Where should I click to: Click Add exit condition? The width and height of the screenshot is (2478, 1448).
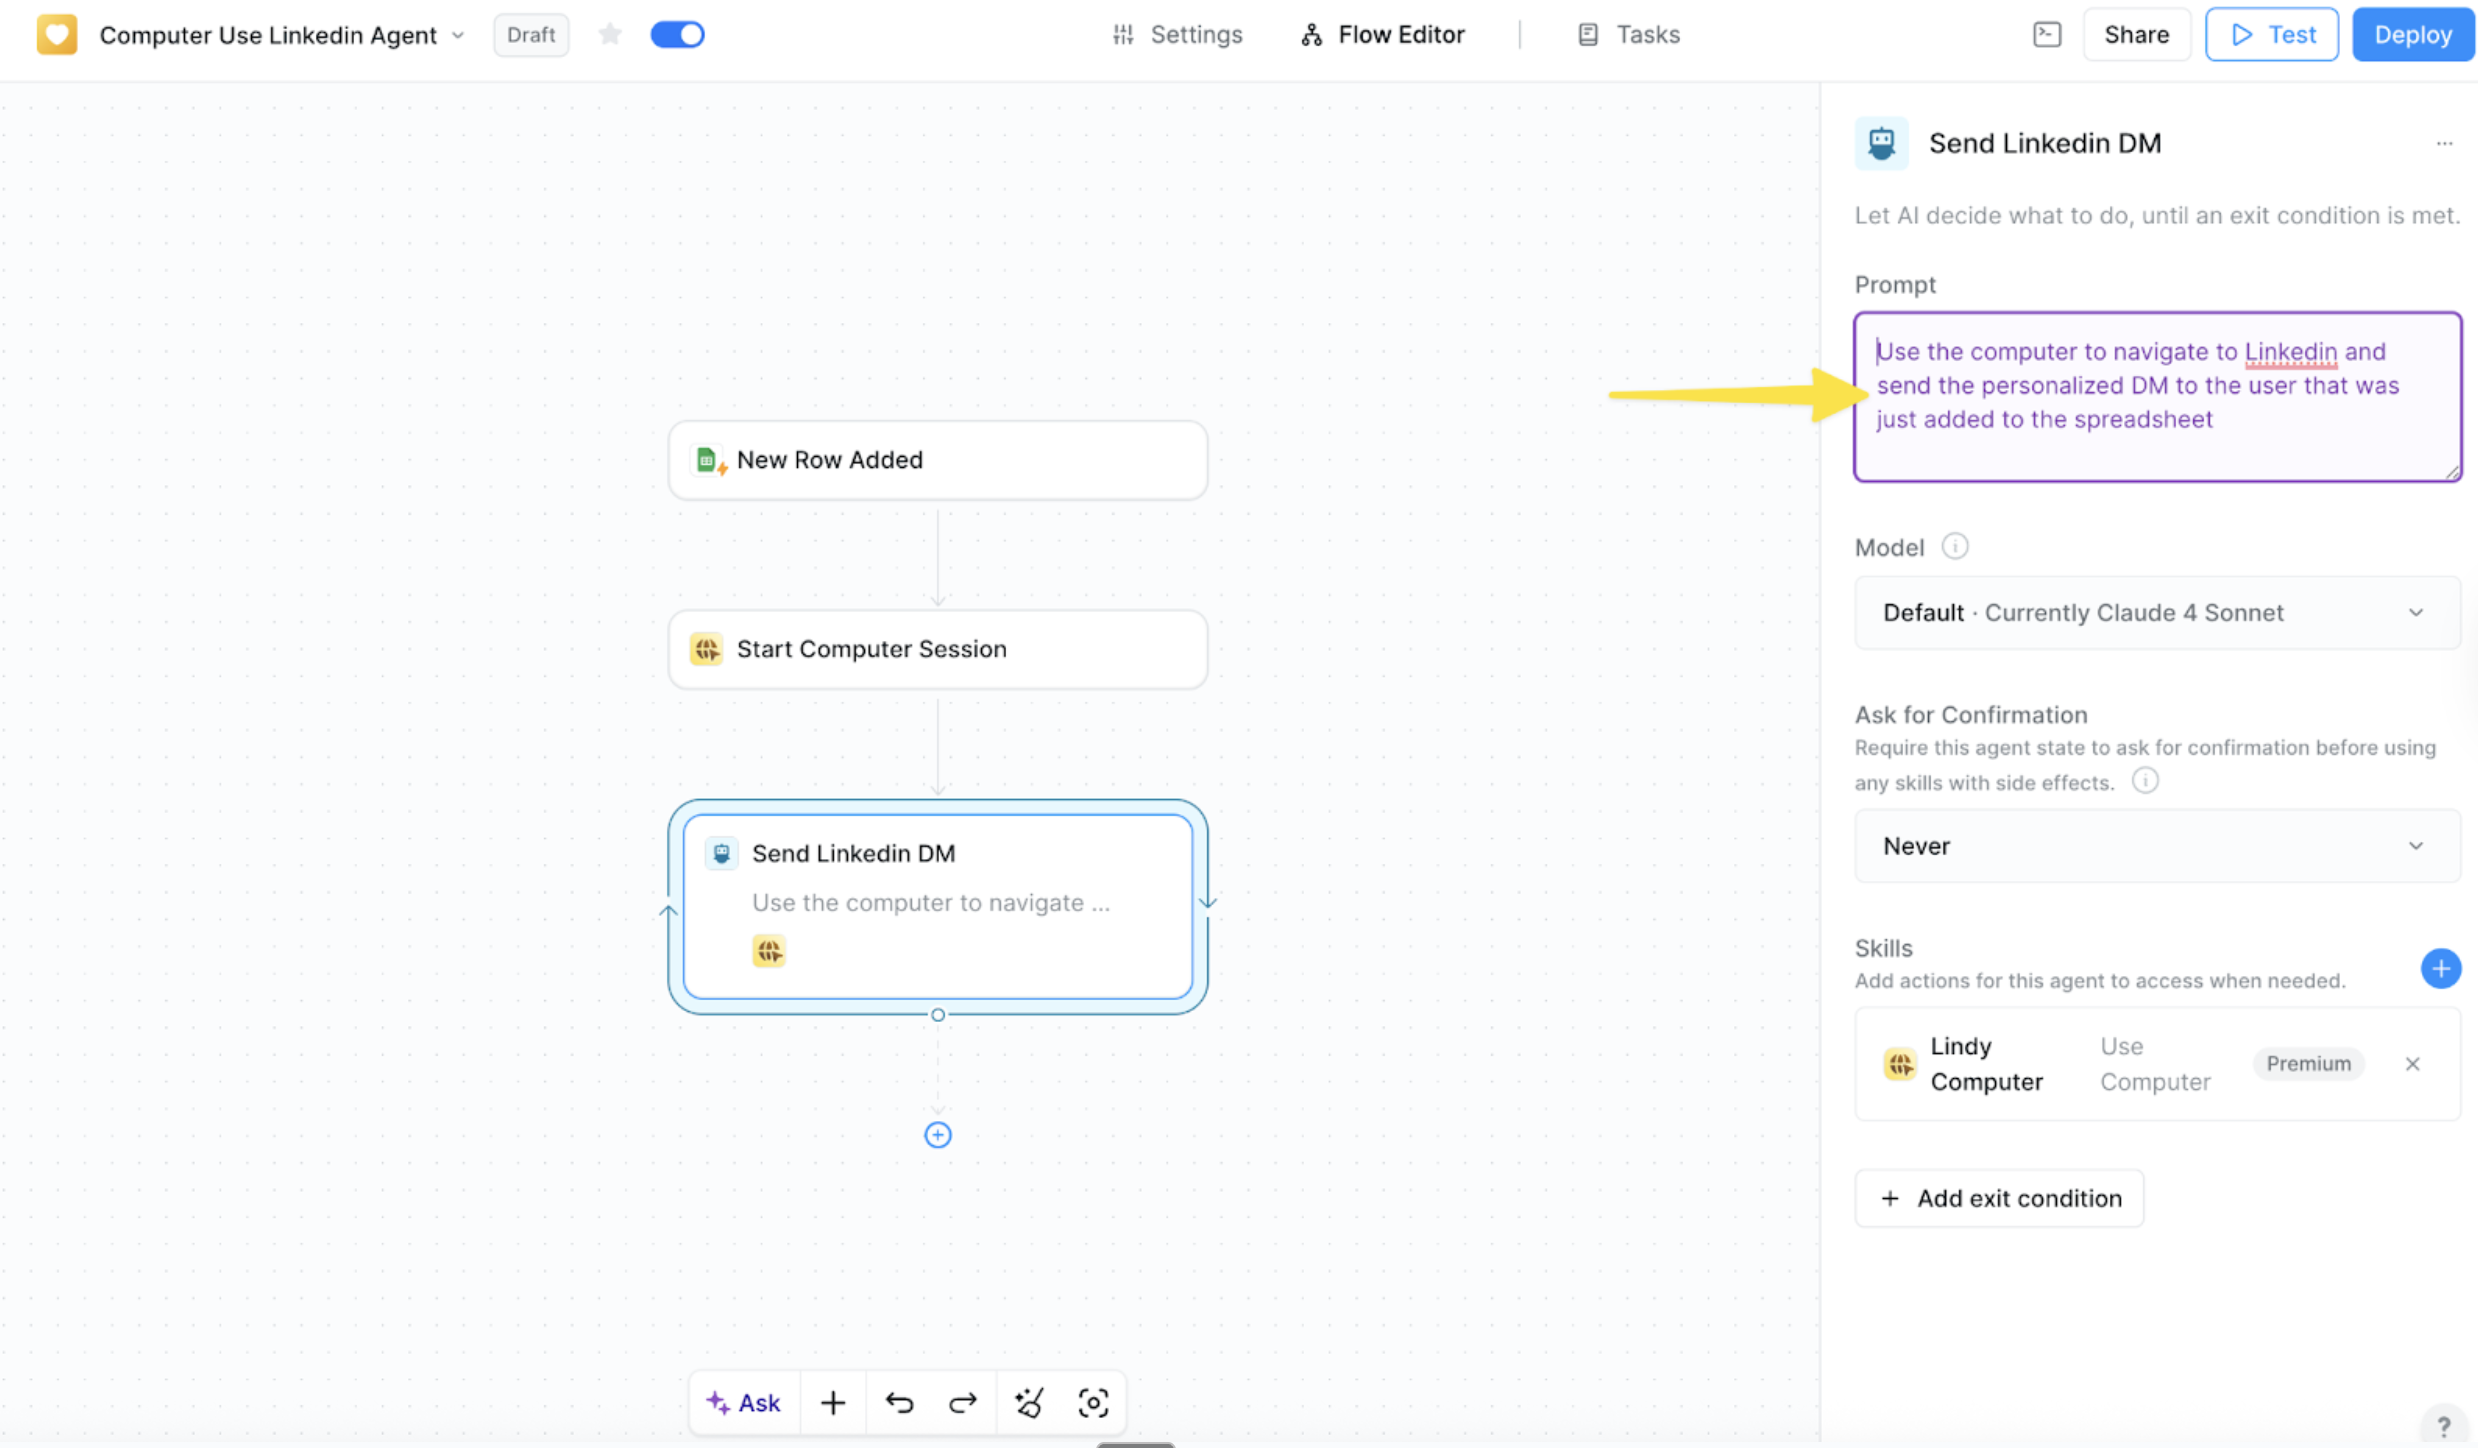(1998, 1197)
